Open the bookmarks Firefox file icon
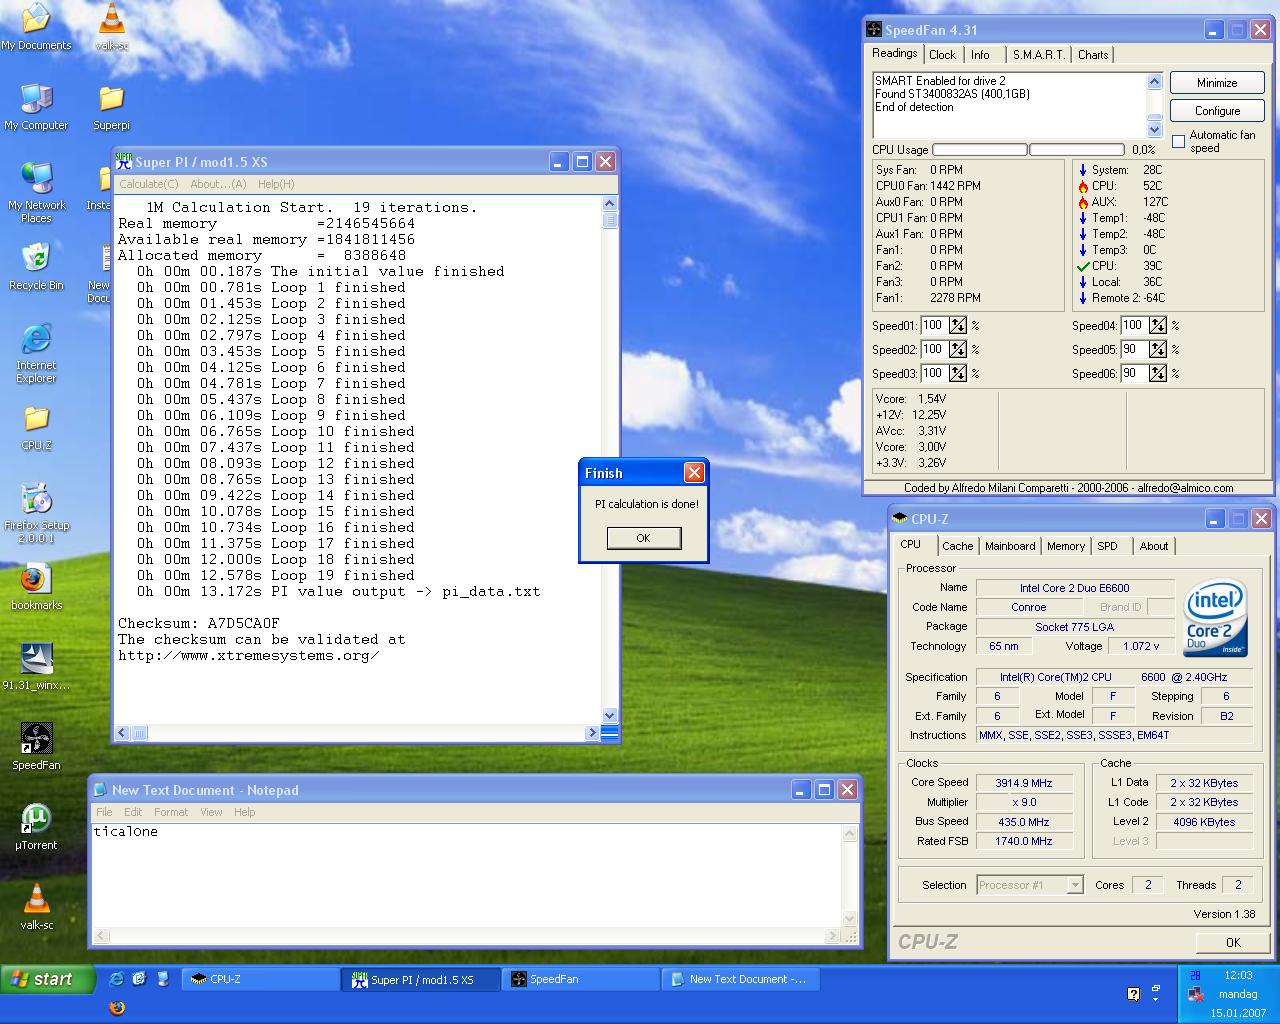Image resolution: width=1280 pixels, height=1024 pixels. coord(36,587)
